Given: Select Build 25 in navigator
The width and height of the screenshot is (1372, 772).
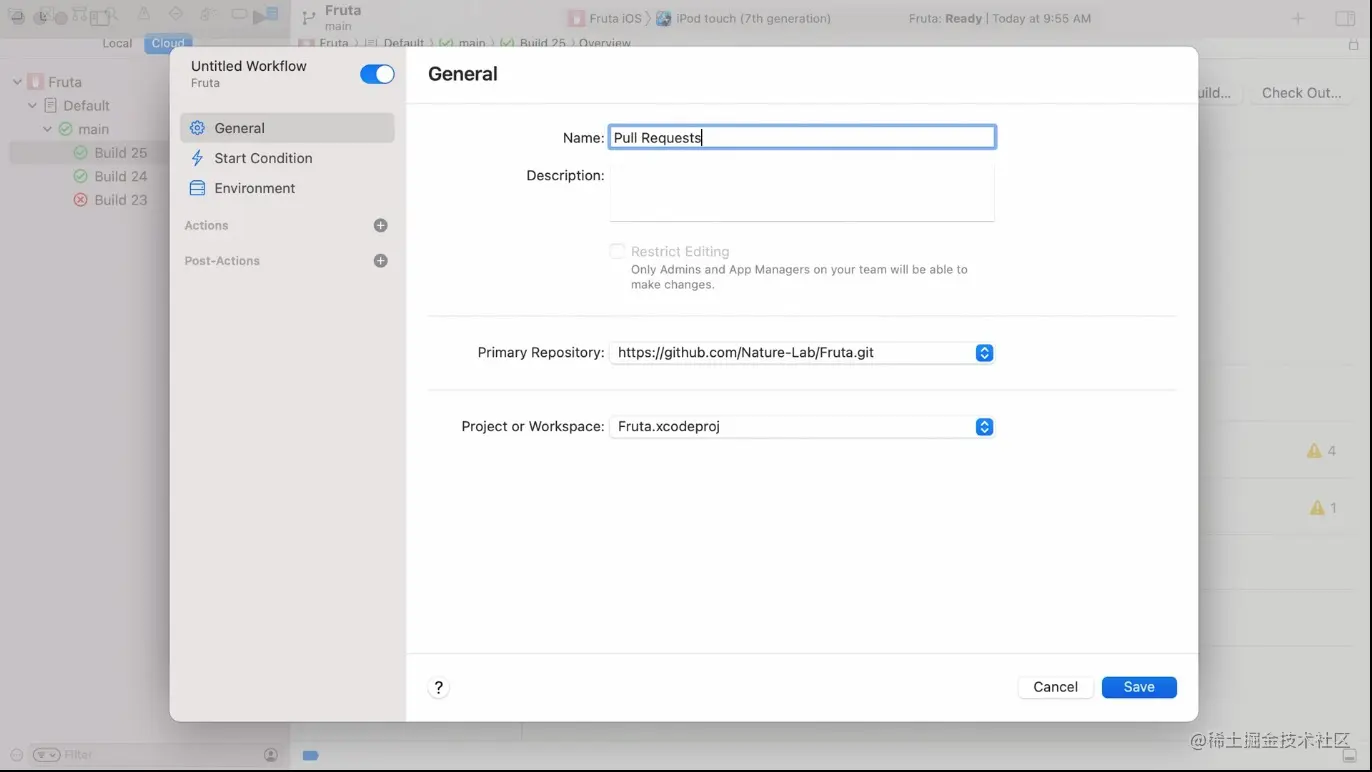Looking at the screenshot, I should coord(110,153).
